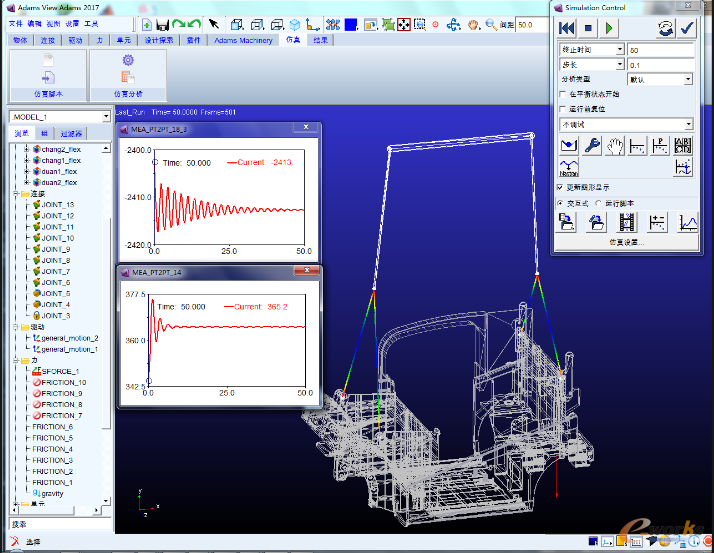
Task: Click the red center point toolbar icon
Action: click(435, 25)
